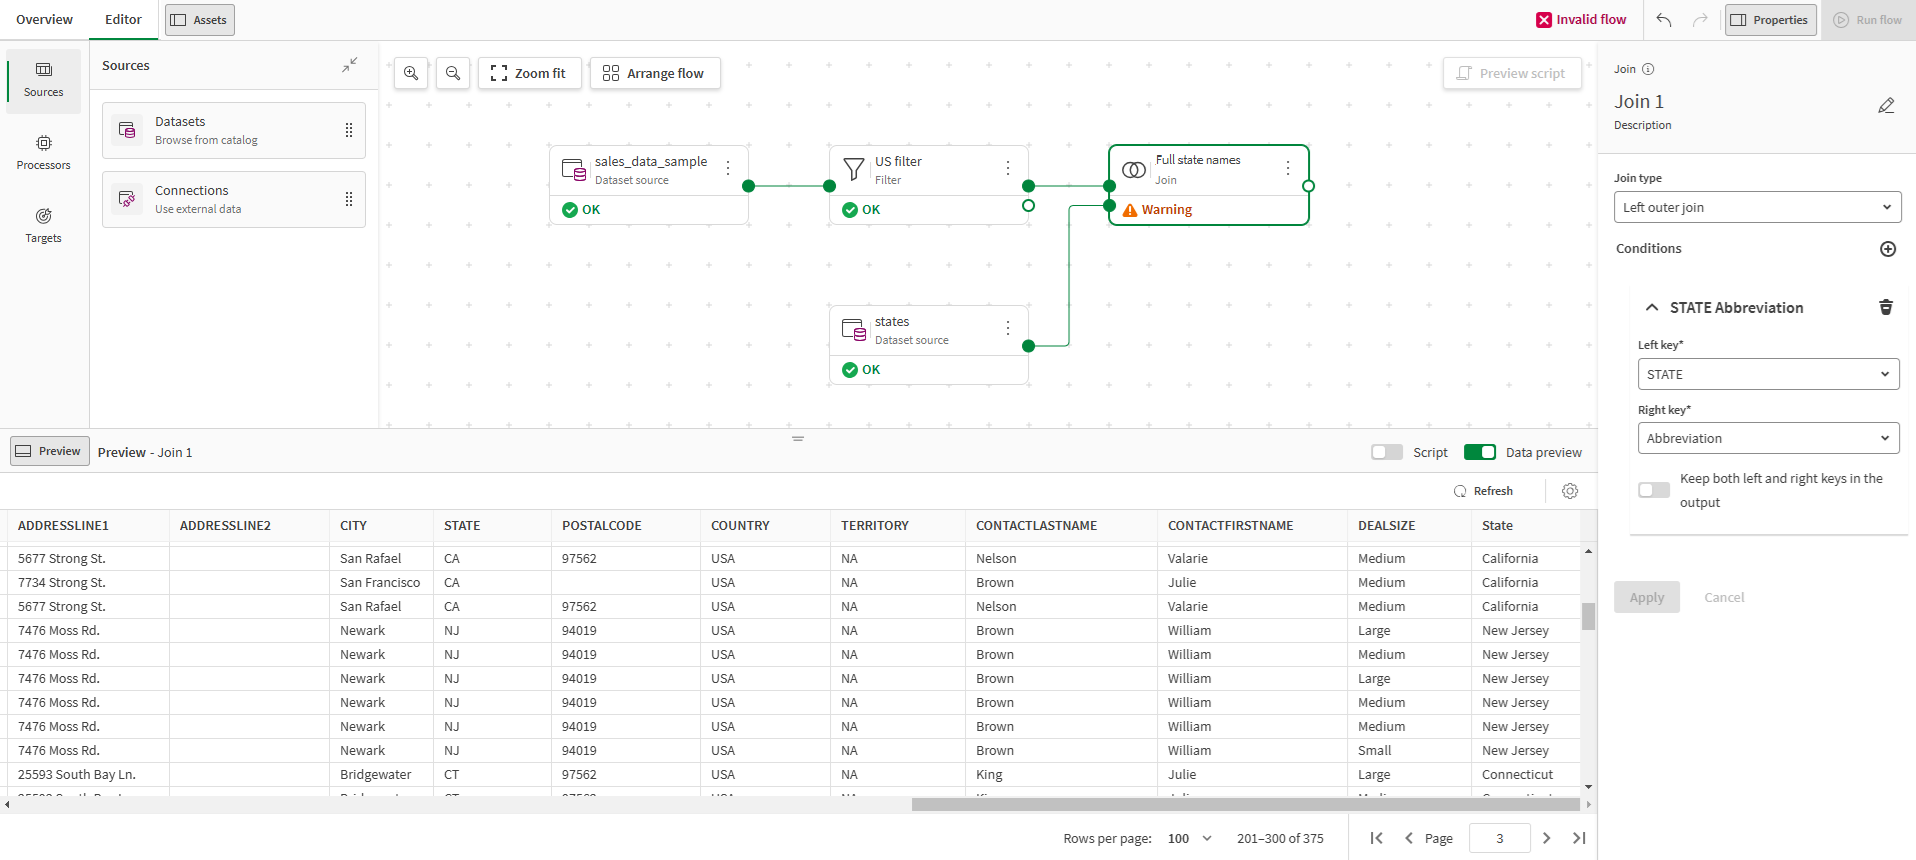Click Refresh in the data preview
Viewport: 1916px width, 860px height.
click(x=1483, y=491)
